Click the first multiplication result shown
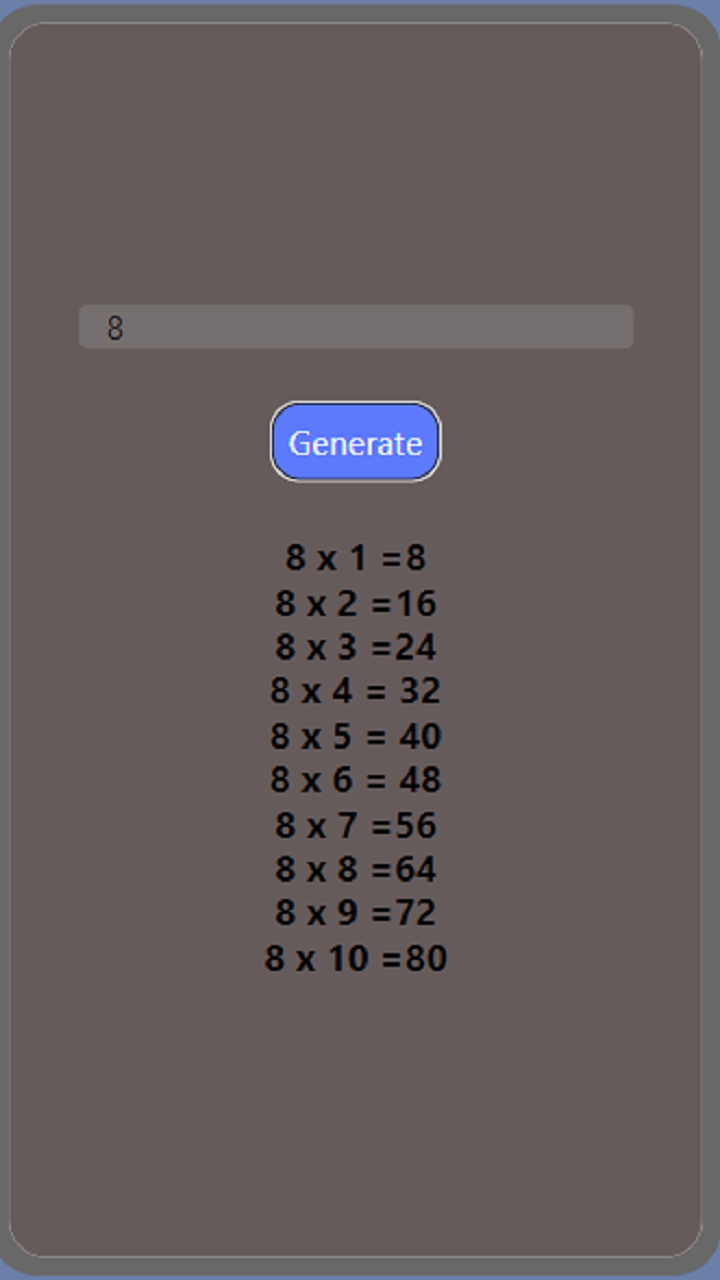Screen dimensions: 720x1280 point(355,559)
